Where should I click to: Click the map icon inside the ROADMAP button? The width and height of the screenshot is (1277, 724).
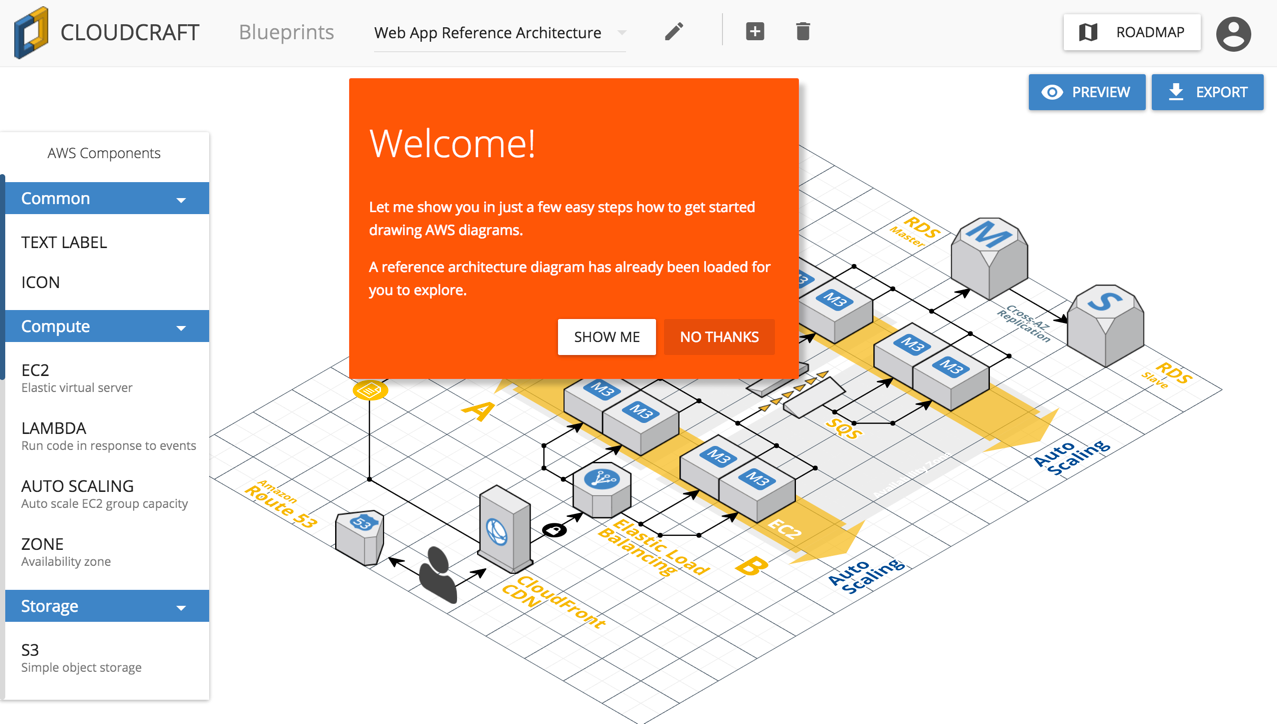click(1090, 31)
